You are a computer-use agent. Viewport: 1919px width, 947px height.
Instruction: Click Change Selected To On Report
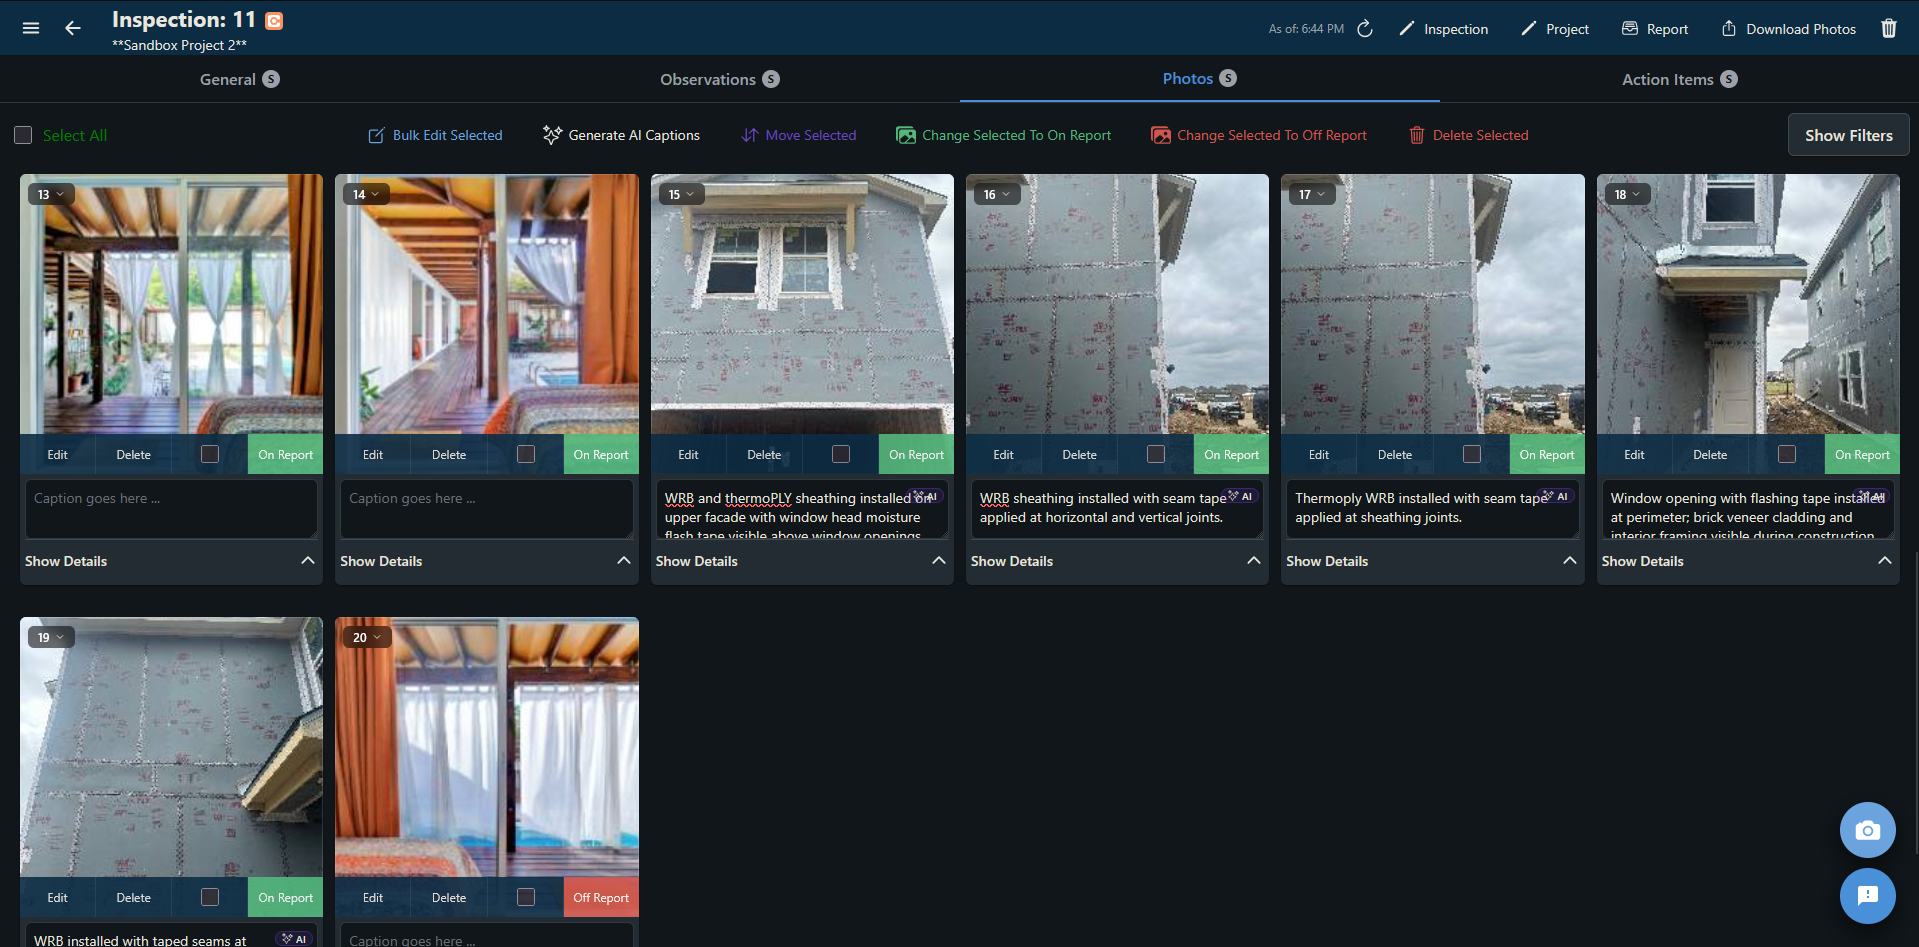(x=1003, y=135)
